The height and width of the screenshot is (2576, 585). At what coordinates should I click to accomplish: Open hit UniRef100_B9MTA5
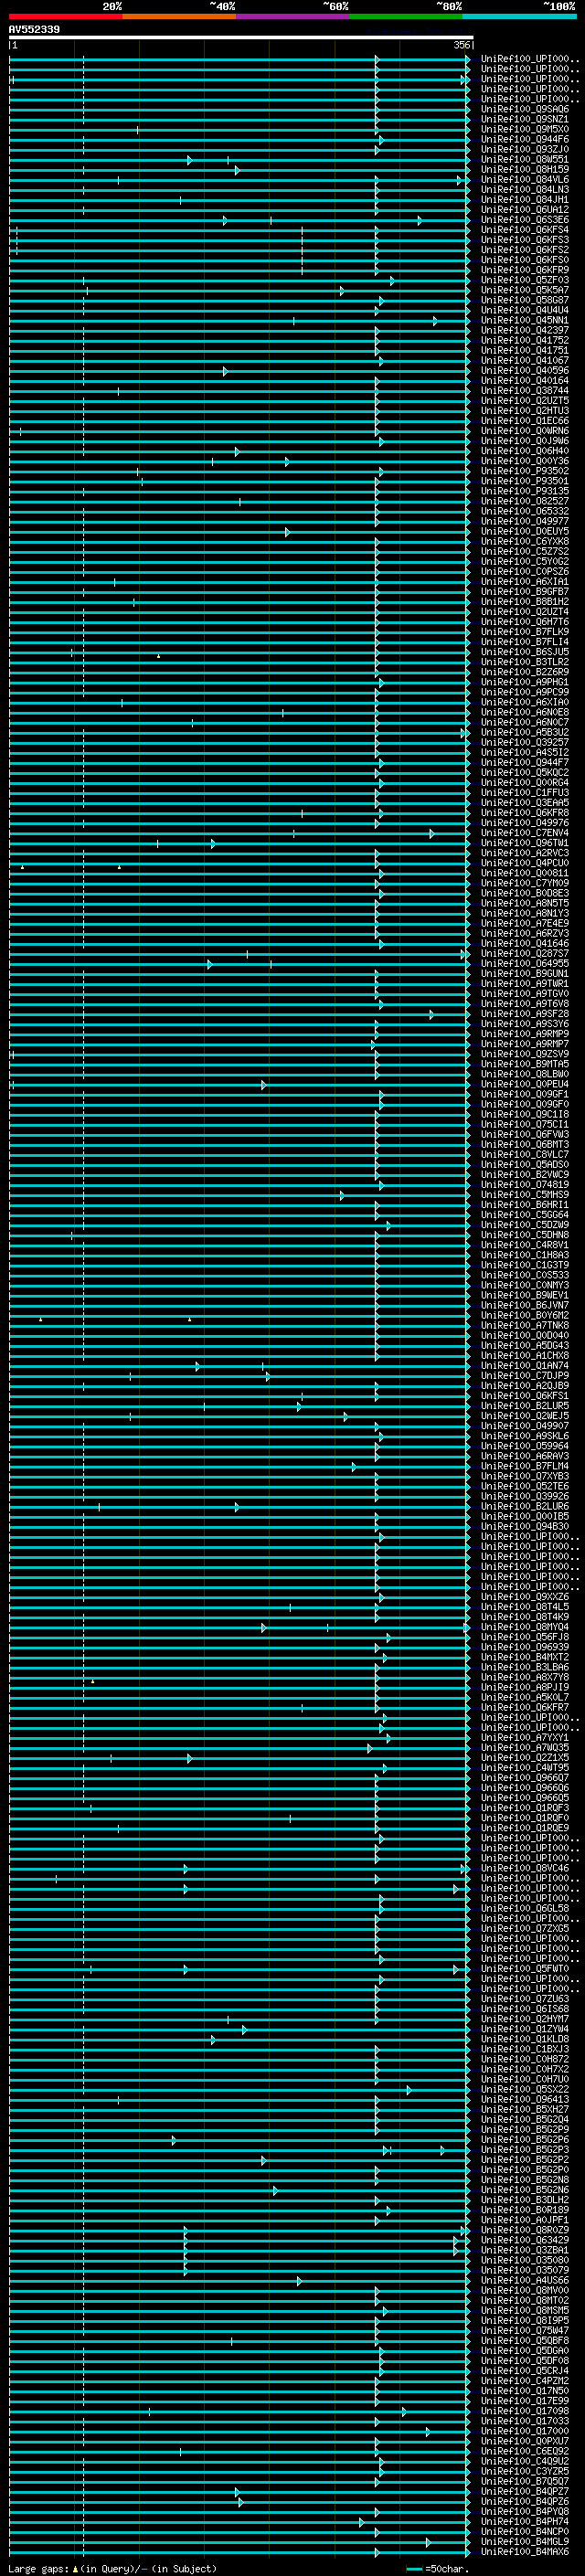click(x=525, y=1064)
